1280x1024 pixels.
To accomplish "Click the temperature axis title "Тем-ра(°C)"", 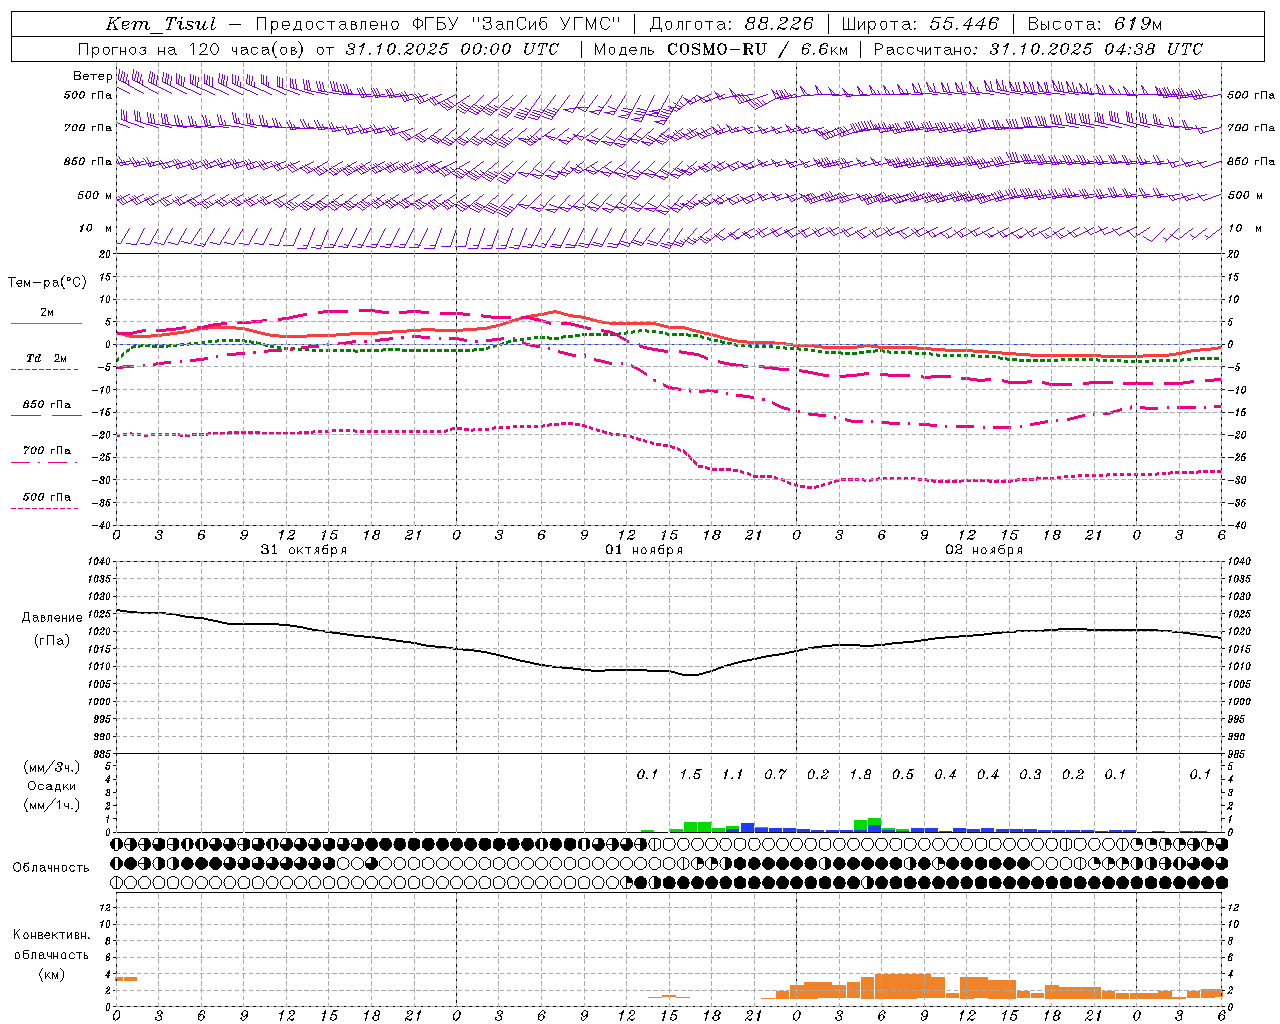I will tap(47, 282).
